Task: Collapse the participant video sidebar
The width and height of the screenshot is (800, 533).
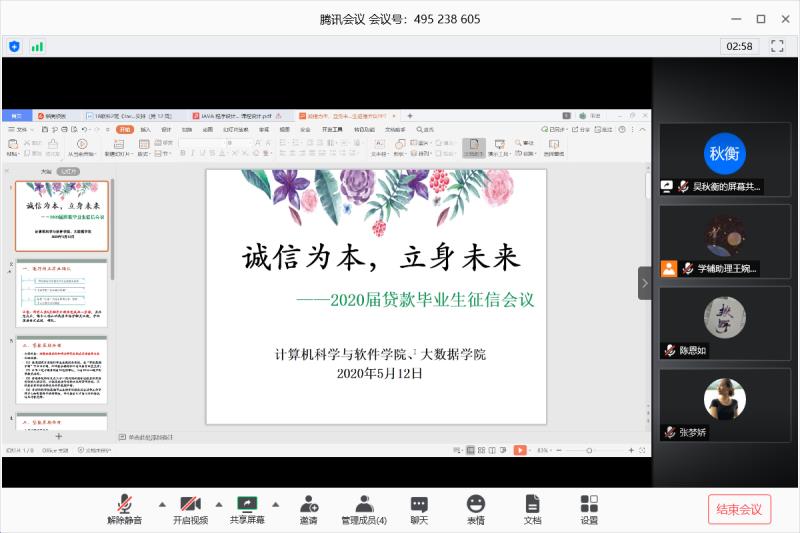Action: 645,283
